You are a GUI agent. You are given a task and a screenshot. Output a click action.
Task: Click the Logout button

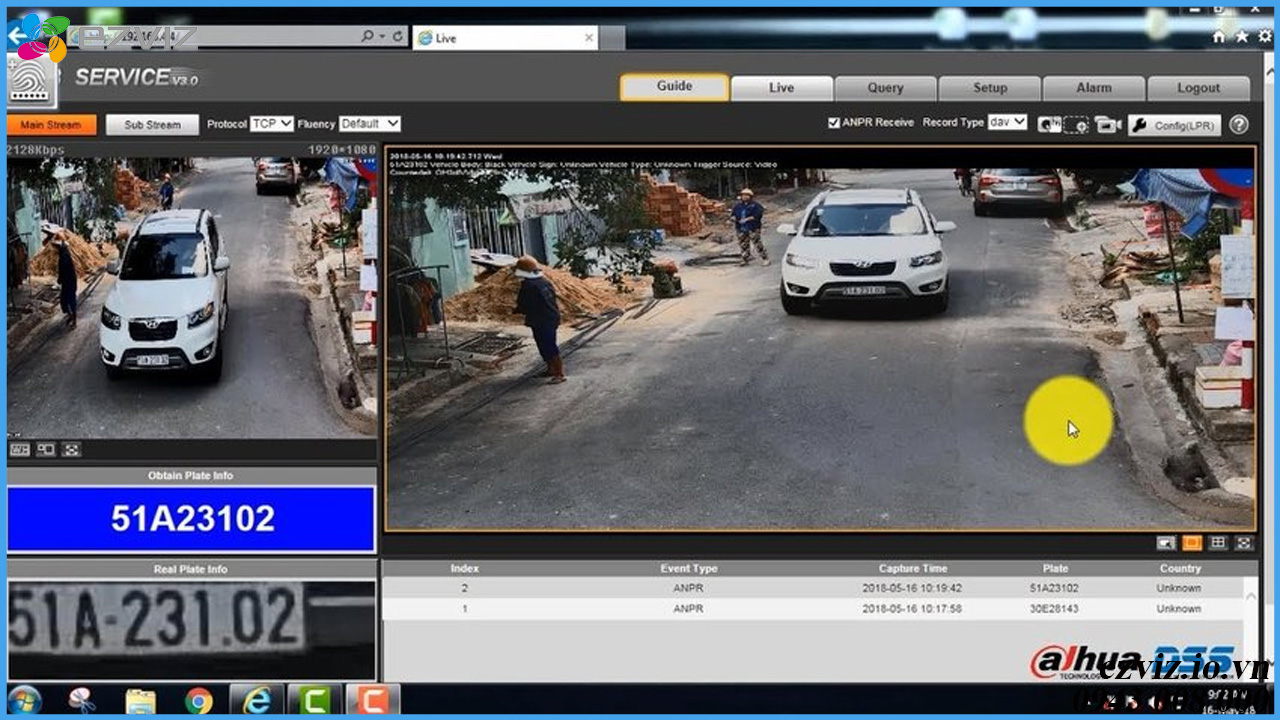coord(1198,87)
